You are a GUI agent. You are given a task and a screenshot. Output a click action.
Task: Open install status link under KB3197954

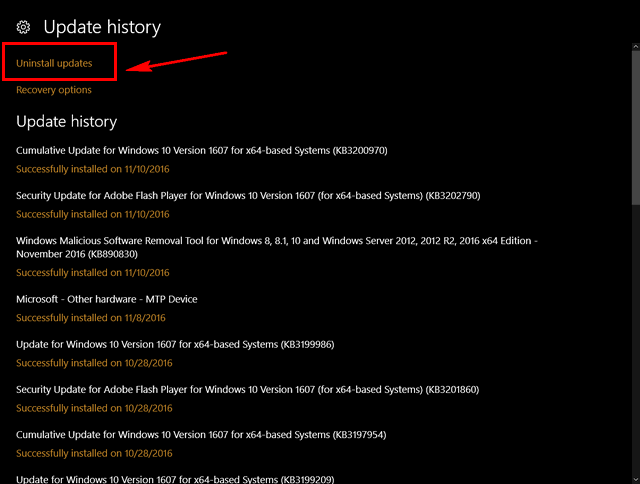[94, 453]
